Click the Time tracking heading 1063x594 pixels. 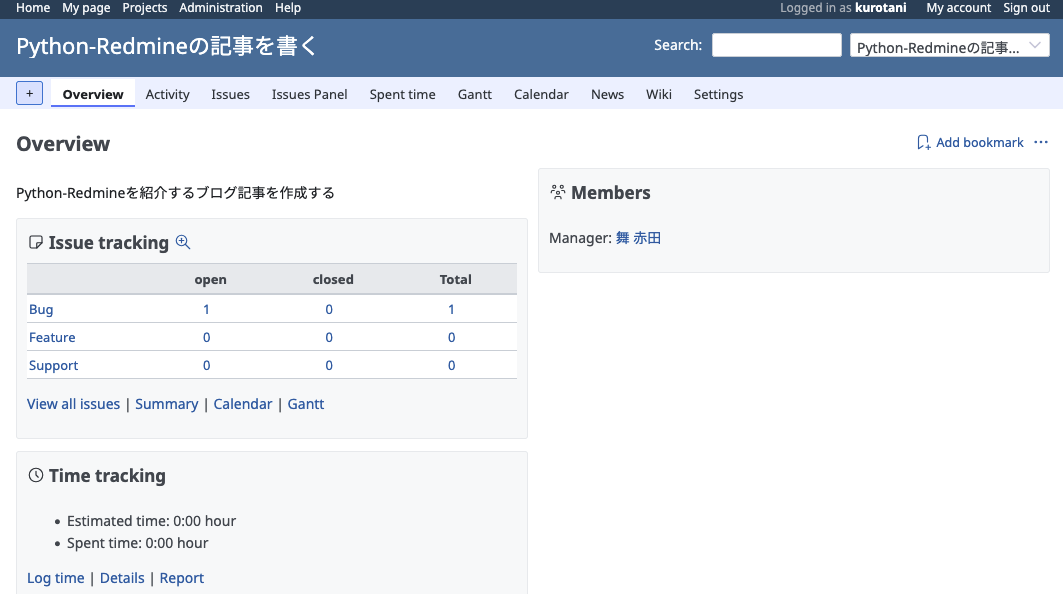coord(107,476)
